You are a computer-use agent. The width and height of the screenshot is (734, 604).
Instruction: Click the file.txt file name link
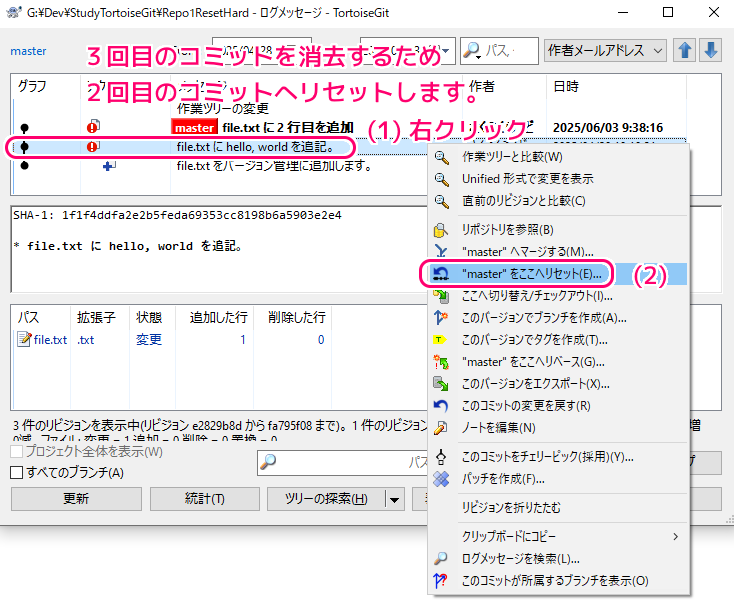51,340
